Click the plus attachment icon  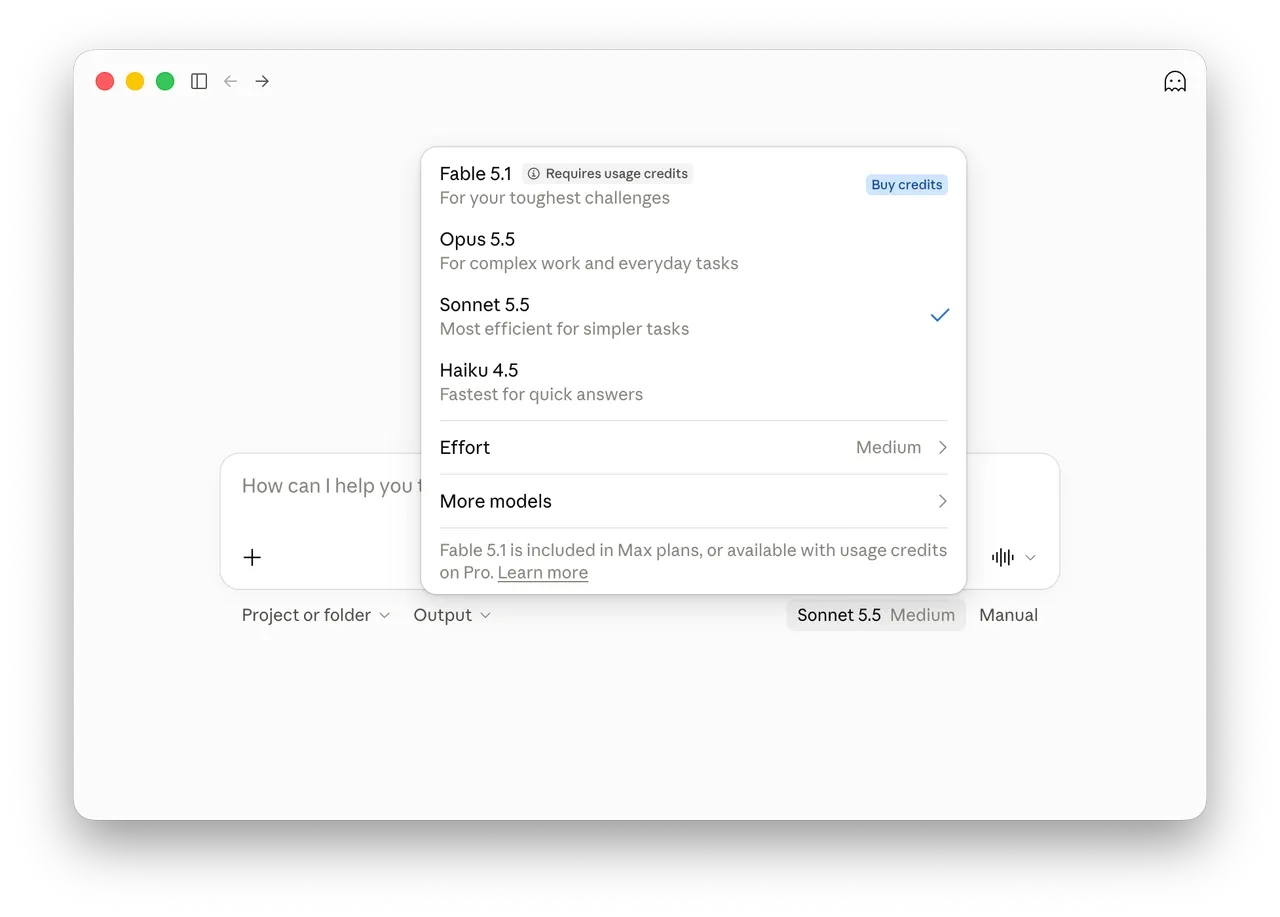click(x=252, y=557)
